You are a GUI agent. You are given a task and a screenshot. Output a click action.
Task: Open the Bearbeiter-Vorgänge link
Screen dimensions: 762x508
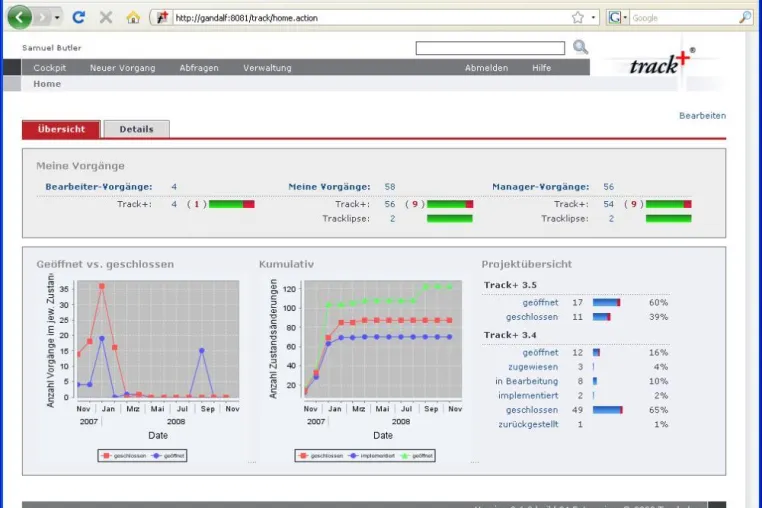tap(99, 187)
